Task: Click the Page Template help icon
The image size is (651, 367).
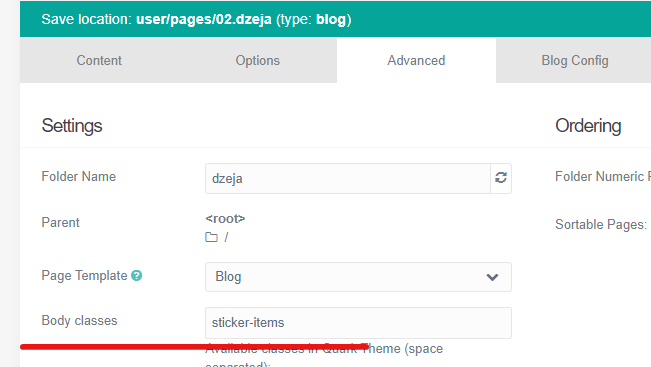Action: (137, 276)
